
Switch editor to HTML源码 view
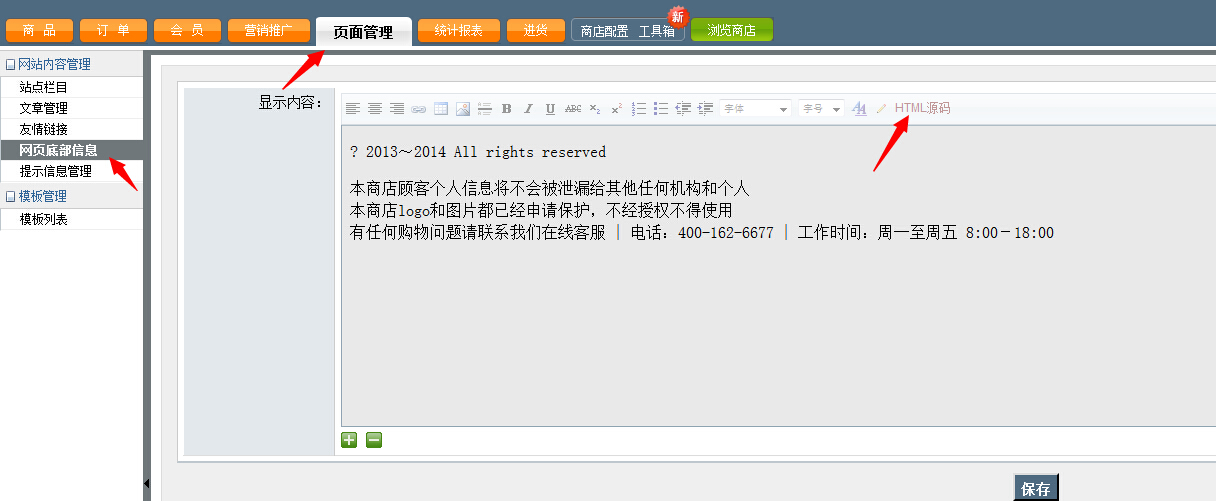point(922,108)
